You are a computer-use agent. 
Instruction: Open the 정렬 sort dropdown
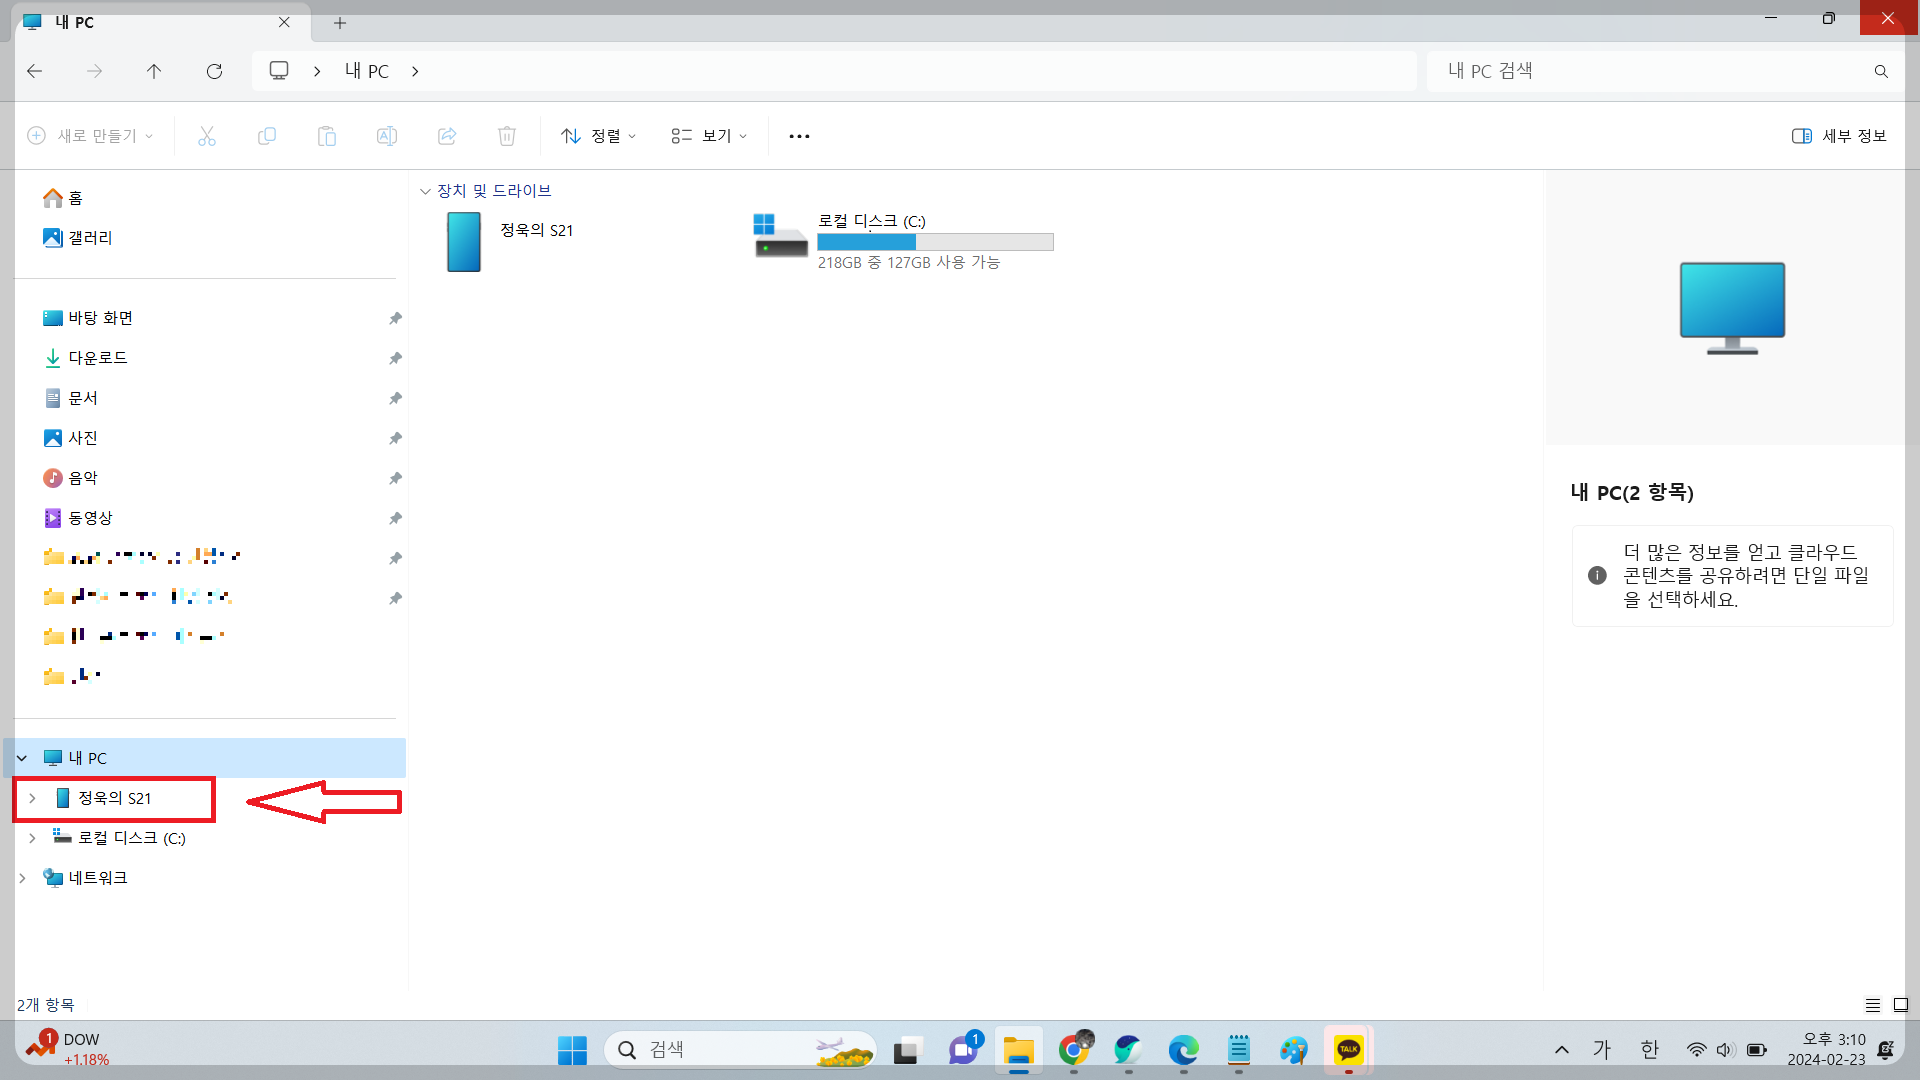597,136
